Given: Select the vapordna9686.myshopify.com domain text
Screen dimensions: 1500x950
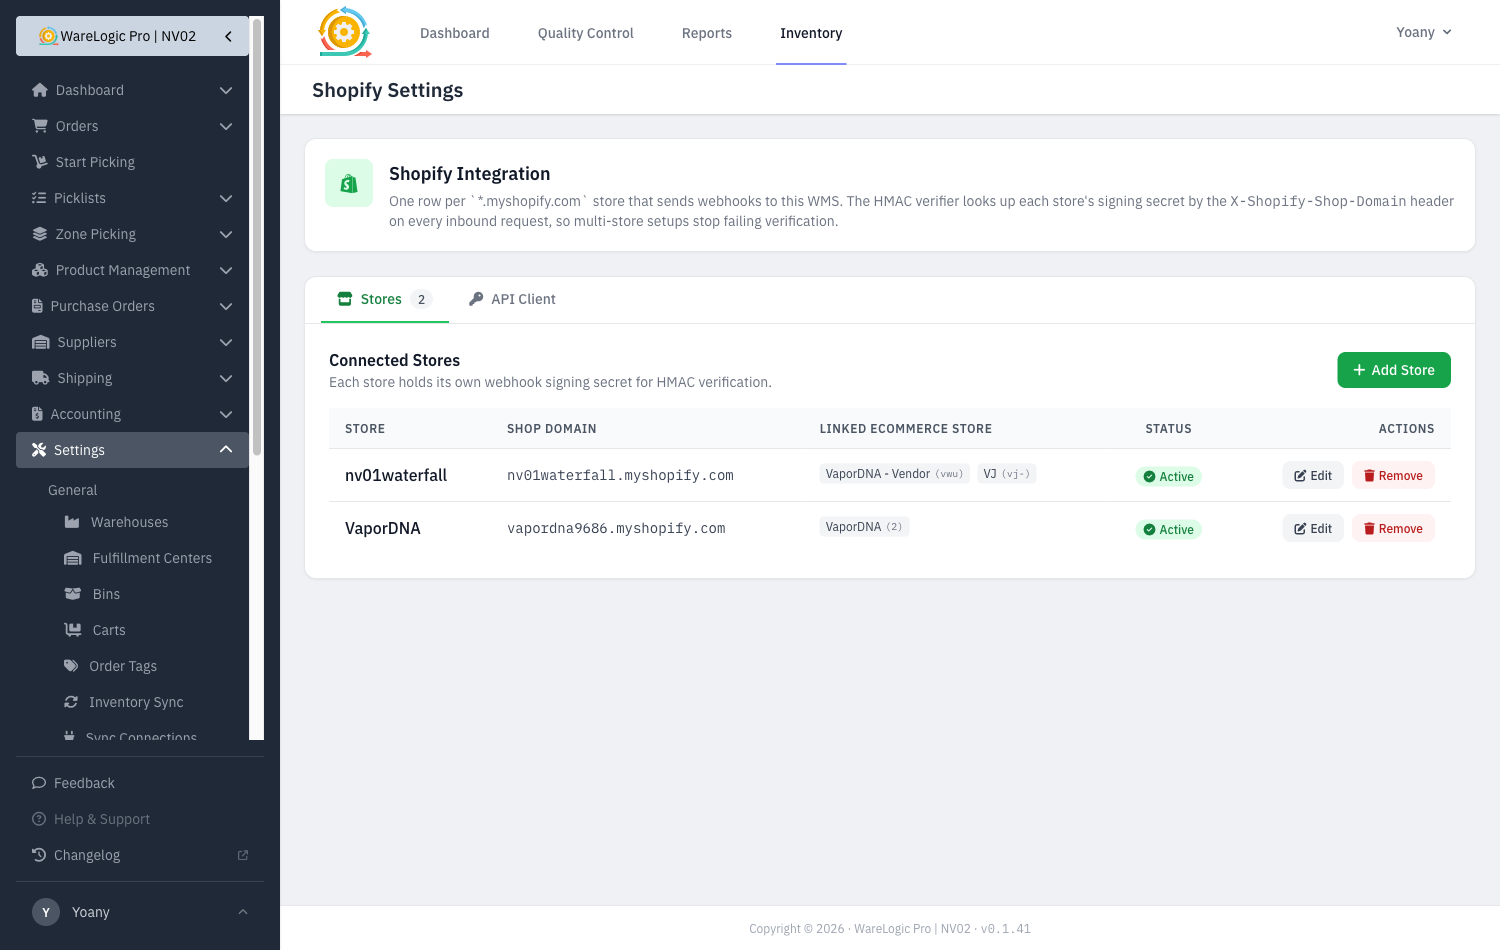Looking at the screenshot, I should 616,529.
